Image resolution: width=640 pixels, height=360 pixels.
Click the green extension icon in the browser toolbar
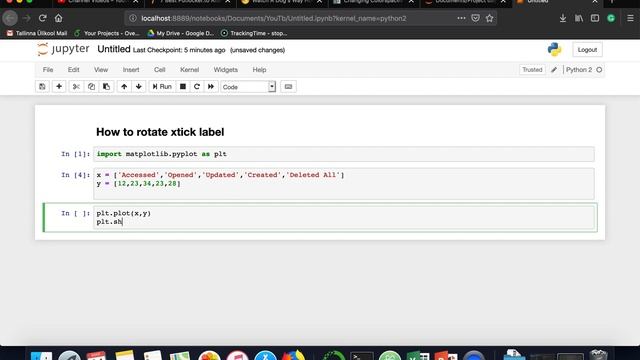coord(611,18)
